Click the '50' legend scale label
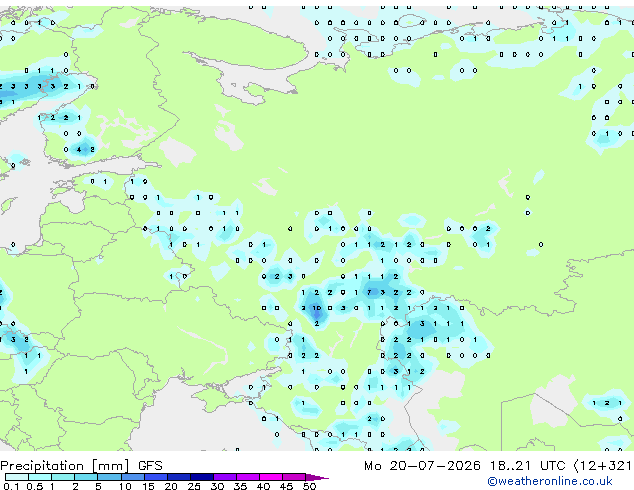This screenshot has height=490, width=634. pos(310,486)
